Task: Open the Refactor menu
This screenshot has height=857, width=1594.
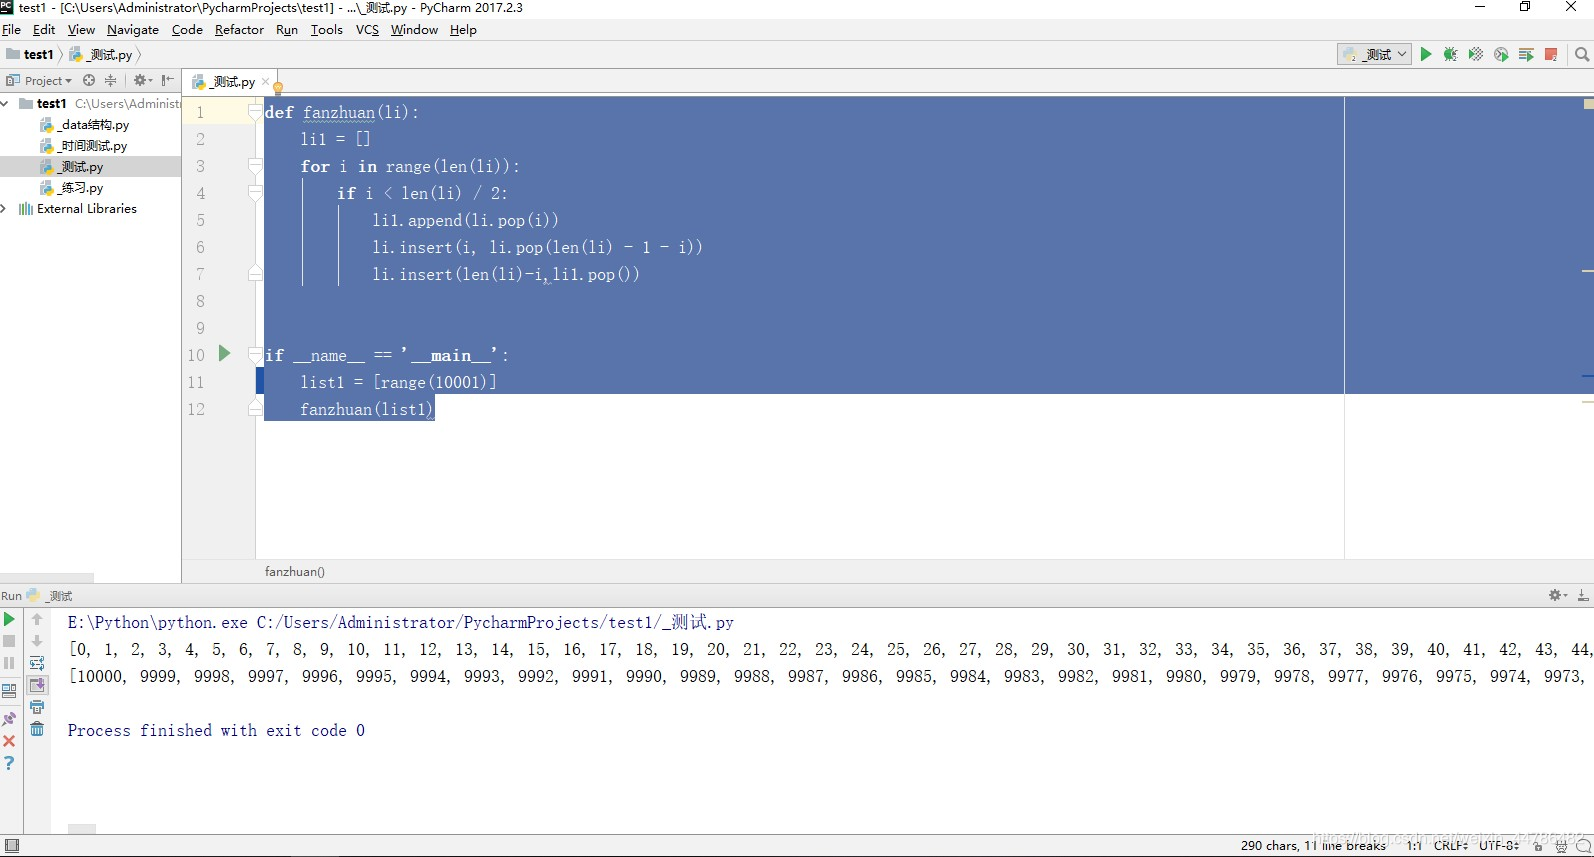Action: [239, 30]
